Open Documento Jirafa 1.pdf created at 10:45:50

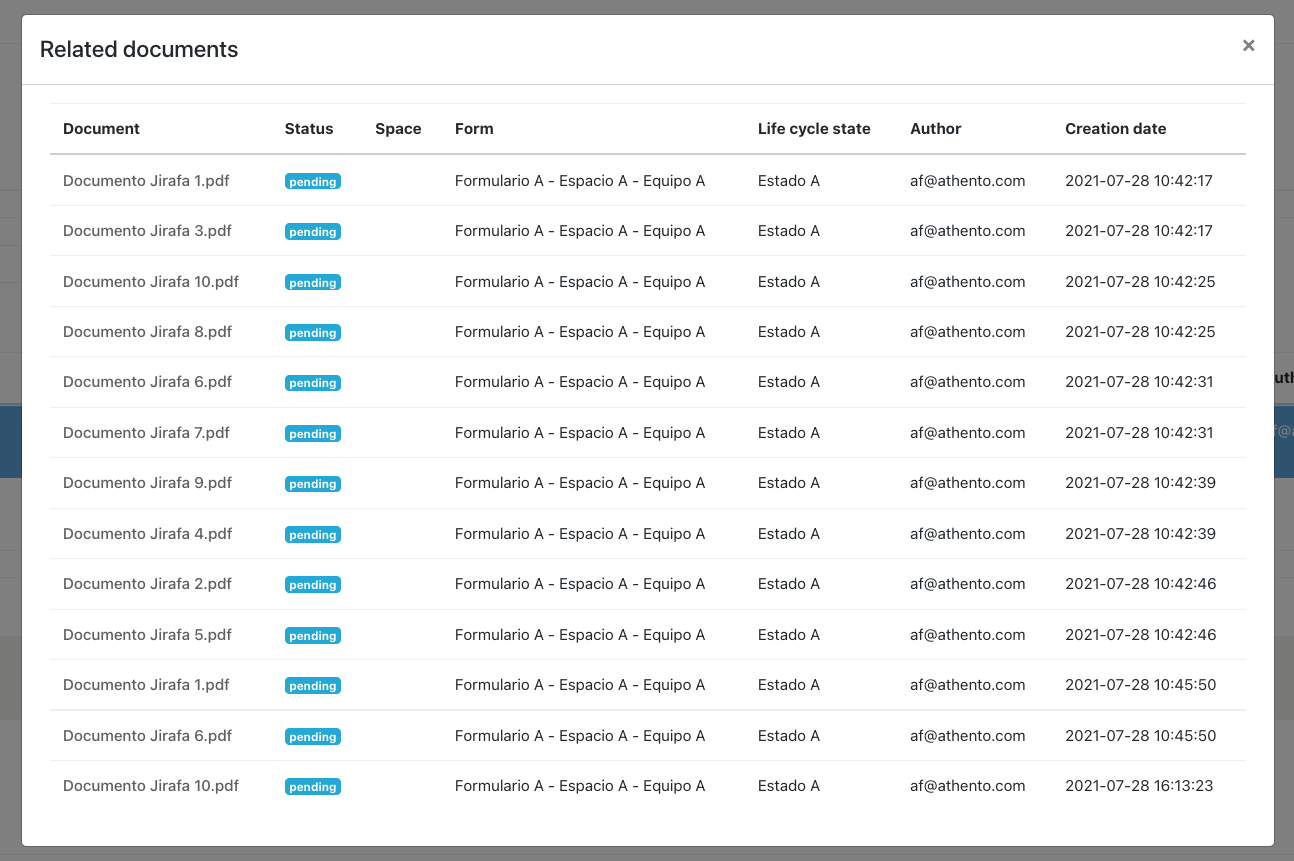[x=146, y=685]
